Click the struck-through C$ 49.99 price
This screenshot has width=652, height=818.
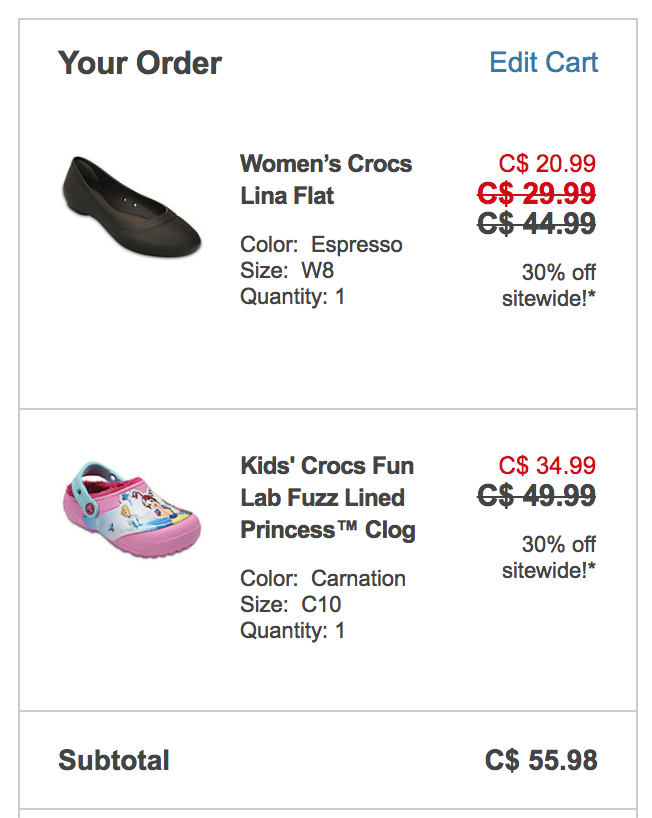[536, 496]
